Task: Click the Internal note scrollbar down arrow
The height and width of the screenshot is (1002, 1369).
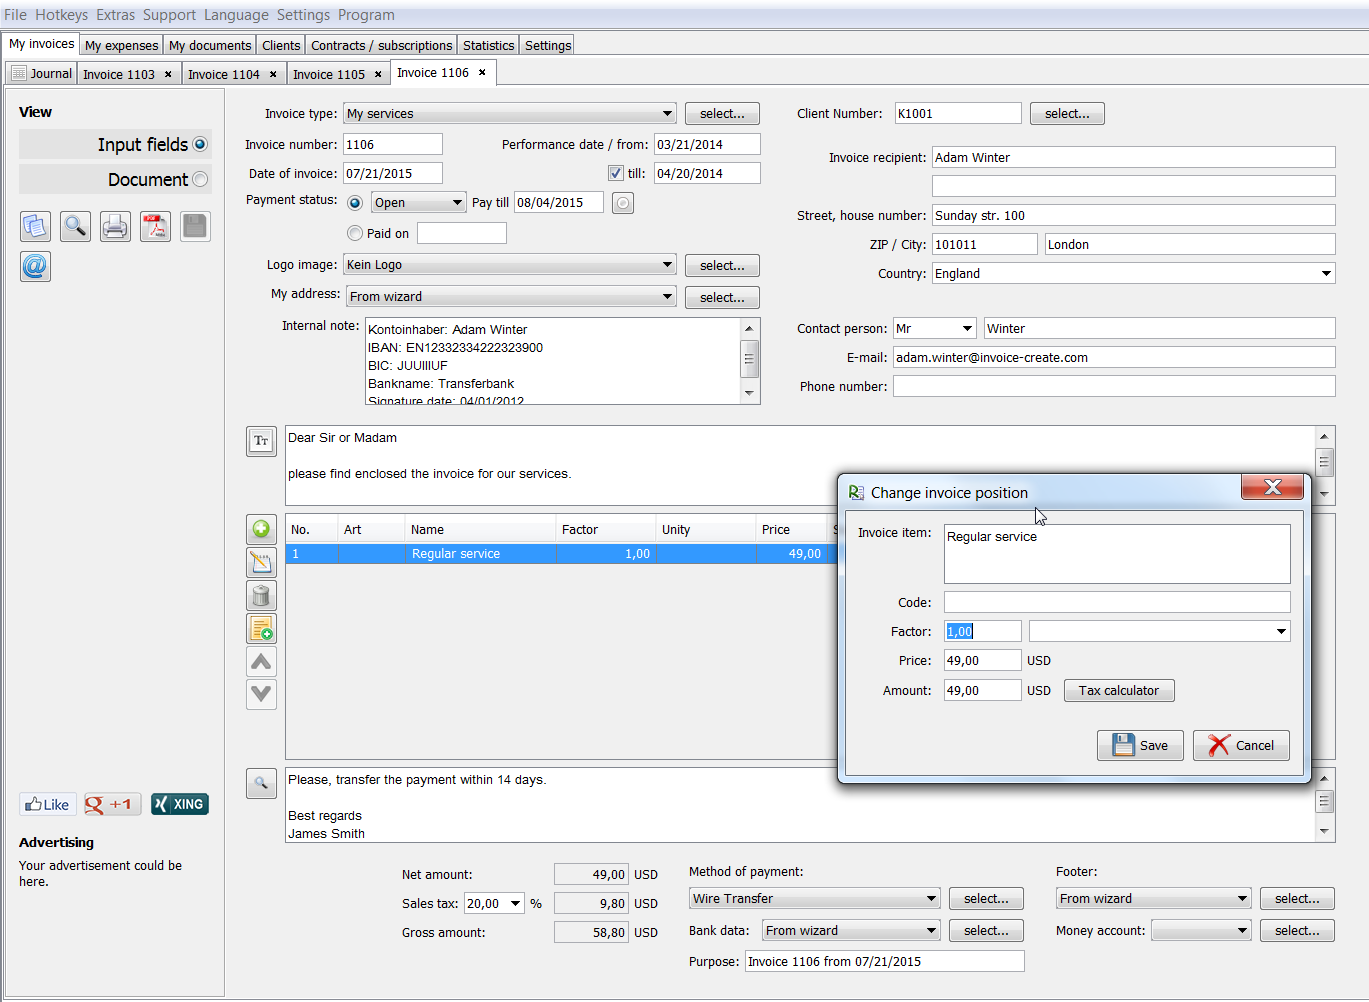Action: 749,394
